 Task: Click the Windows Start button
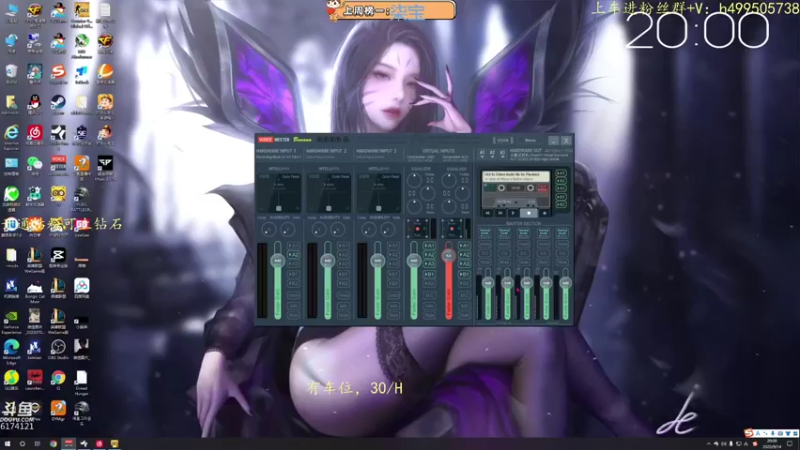point(7,444)
